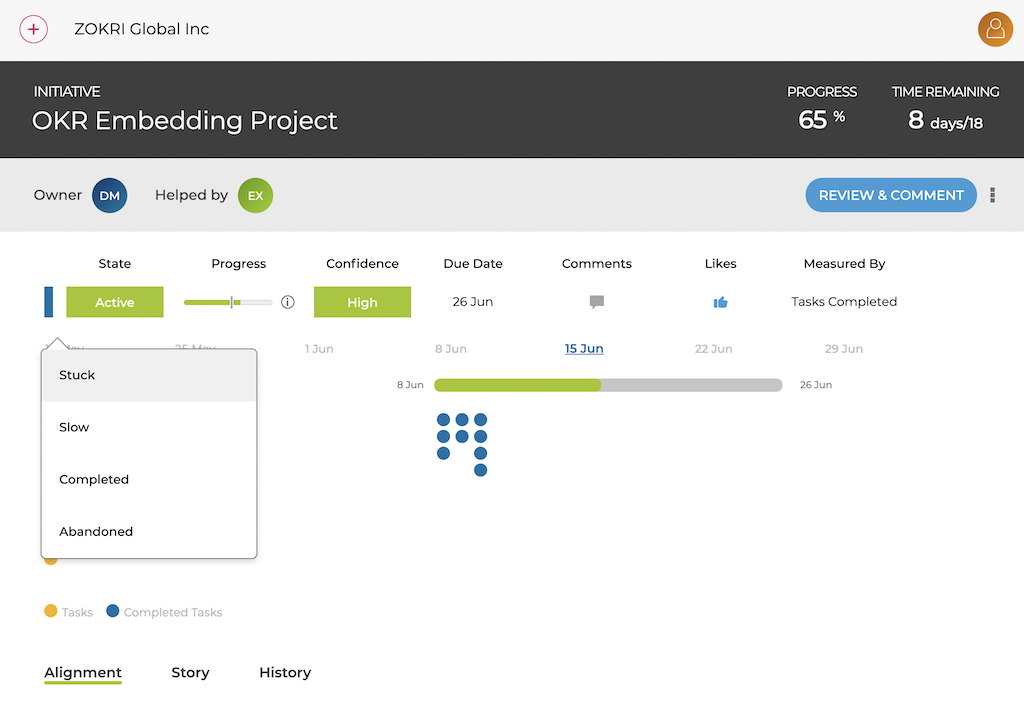Choose Completed in the state menu
Screen dimensions: 1024x704
click(x=149, y=479)
